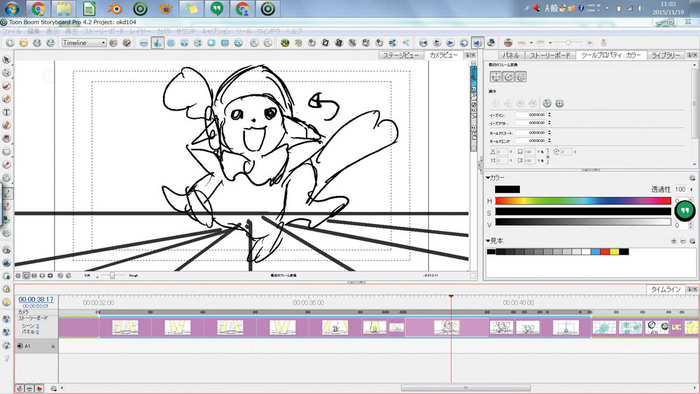Click the 透過性 stepper arrows
This screenshot has height=394, width=700.
point(692,190)
